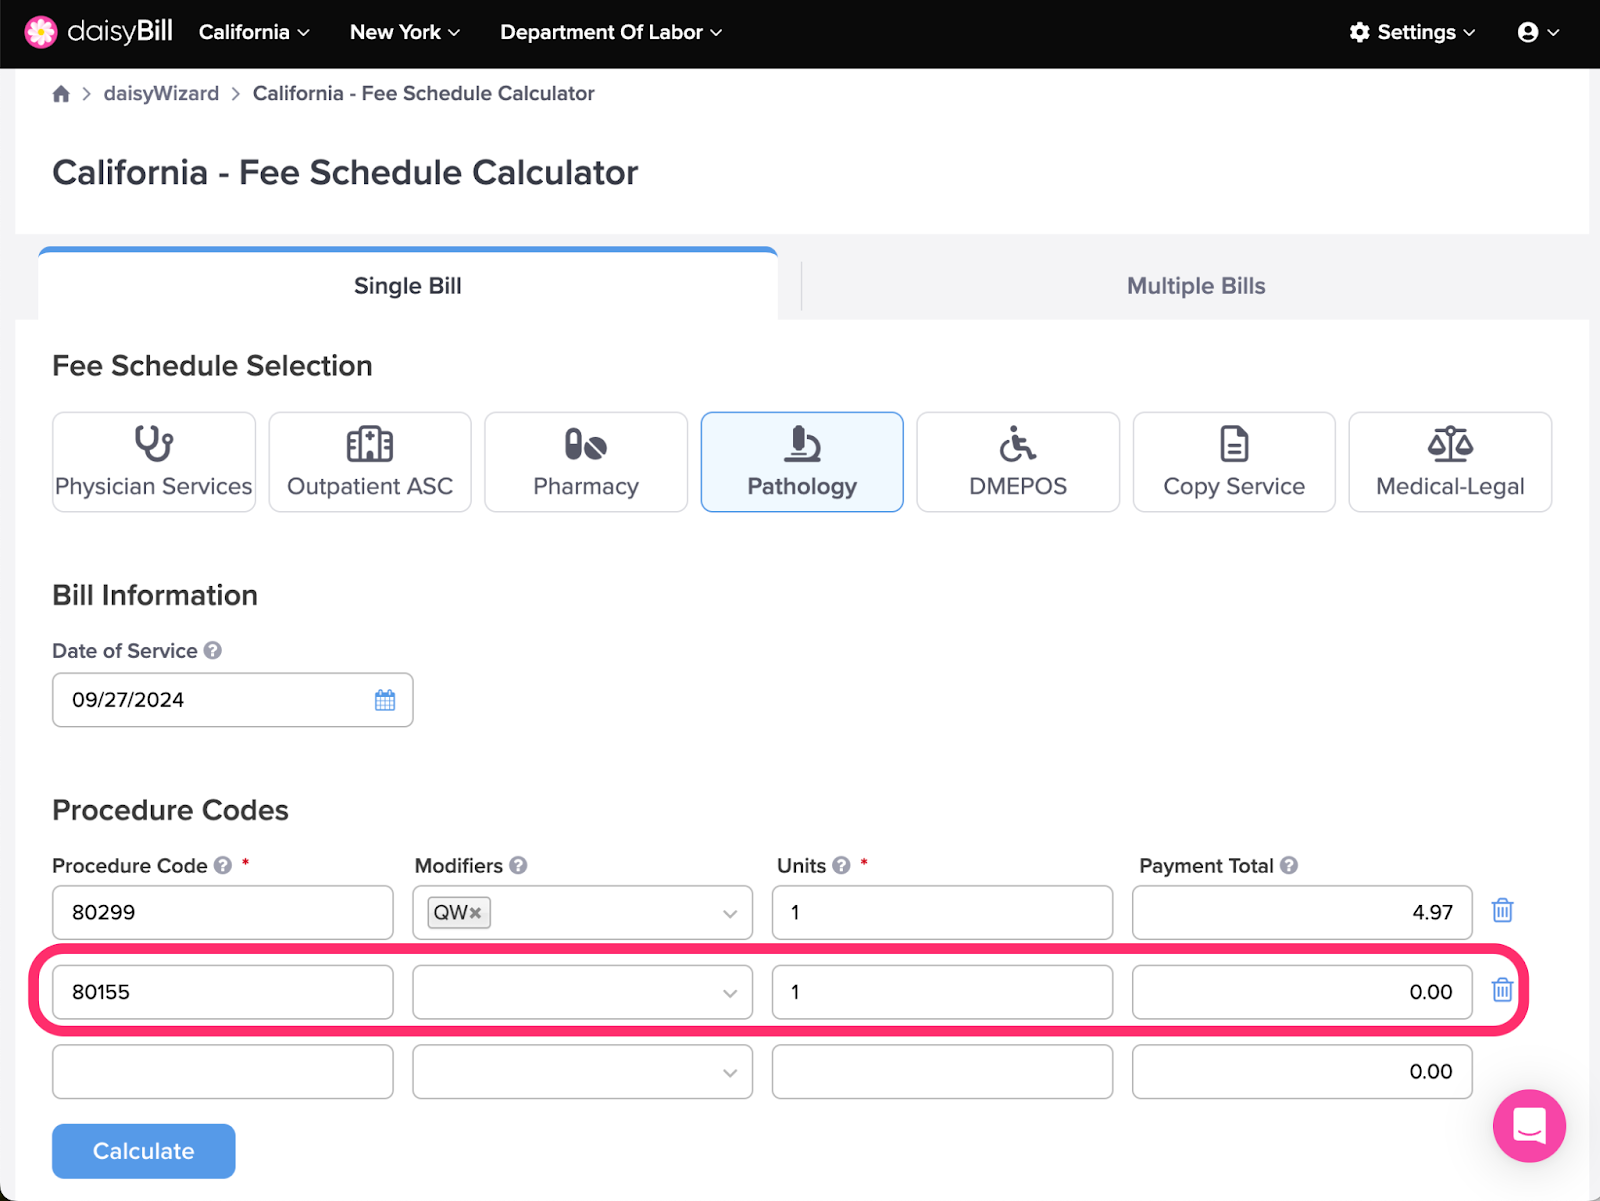The height and width of the screenshot is (1201, 1600).
Task: Edit the Date of Service field
Action: pyautogui.click(x=233, y=700)
